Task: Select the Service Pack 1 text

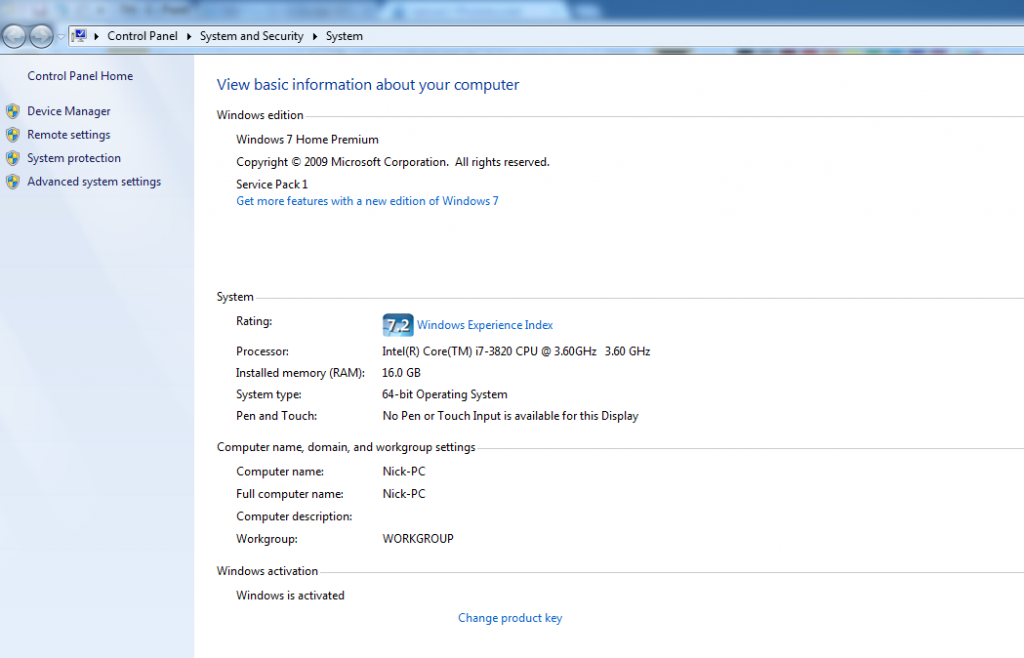Action: click(x=272, y=184)
